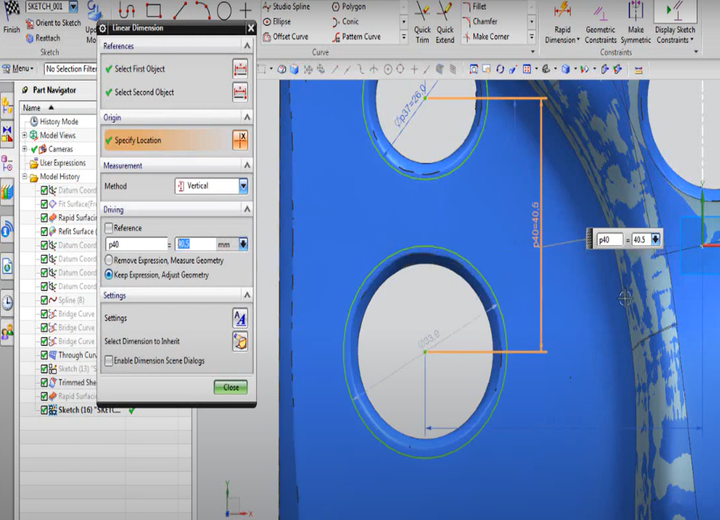720x520 pixels.
Task: Toggle the Refit Surface feature checkbox
Action: click(44, 232)
